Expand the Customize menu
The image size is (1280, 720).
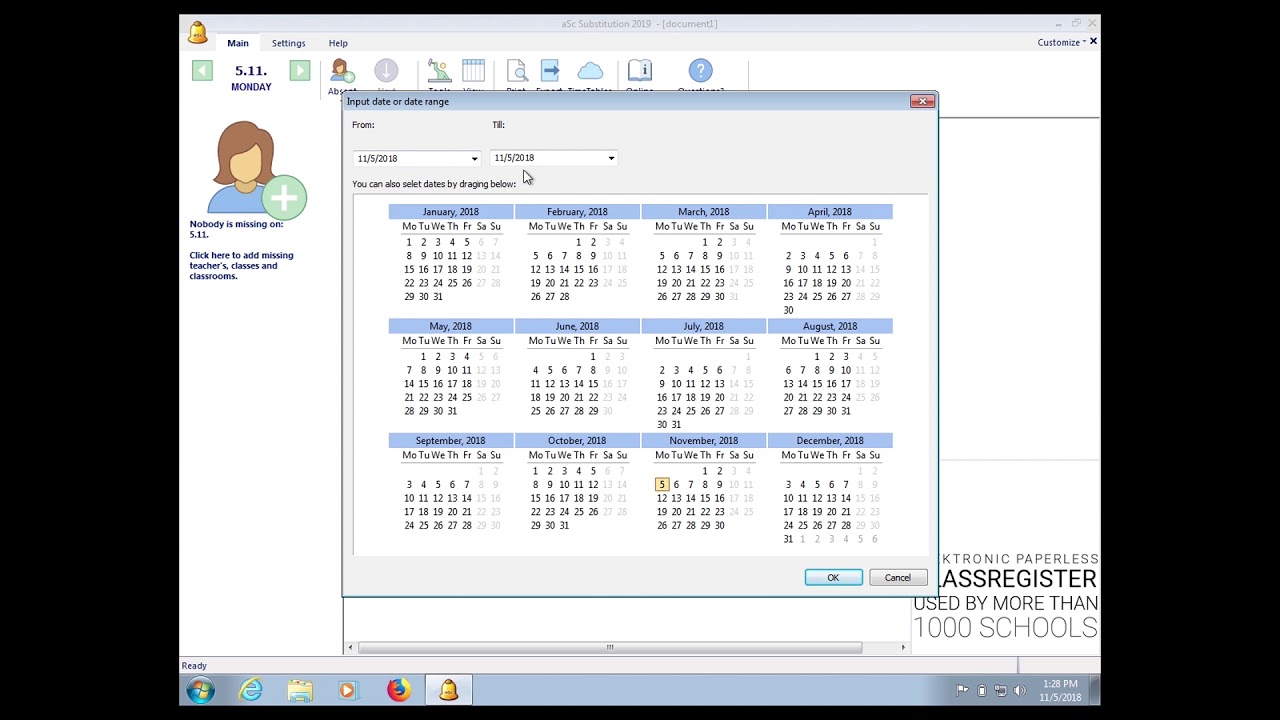coord(1062,42)
